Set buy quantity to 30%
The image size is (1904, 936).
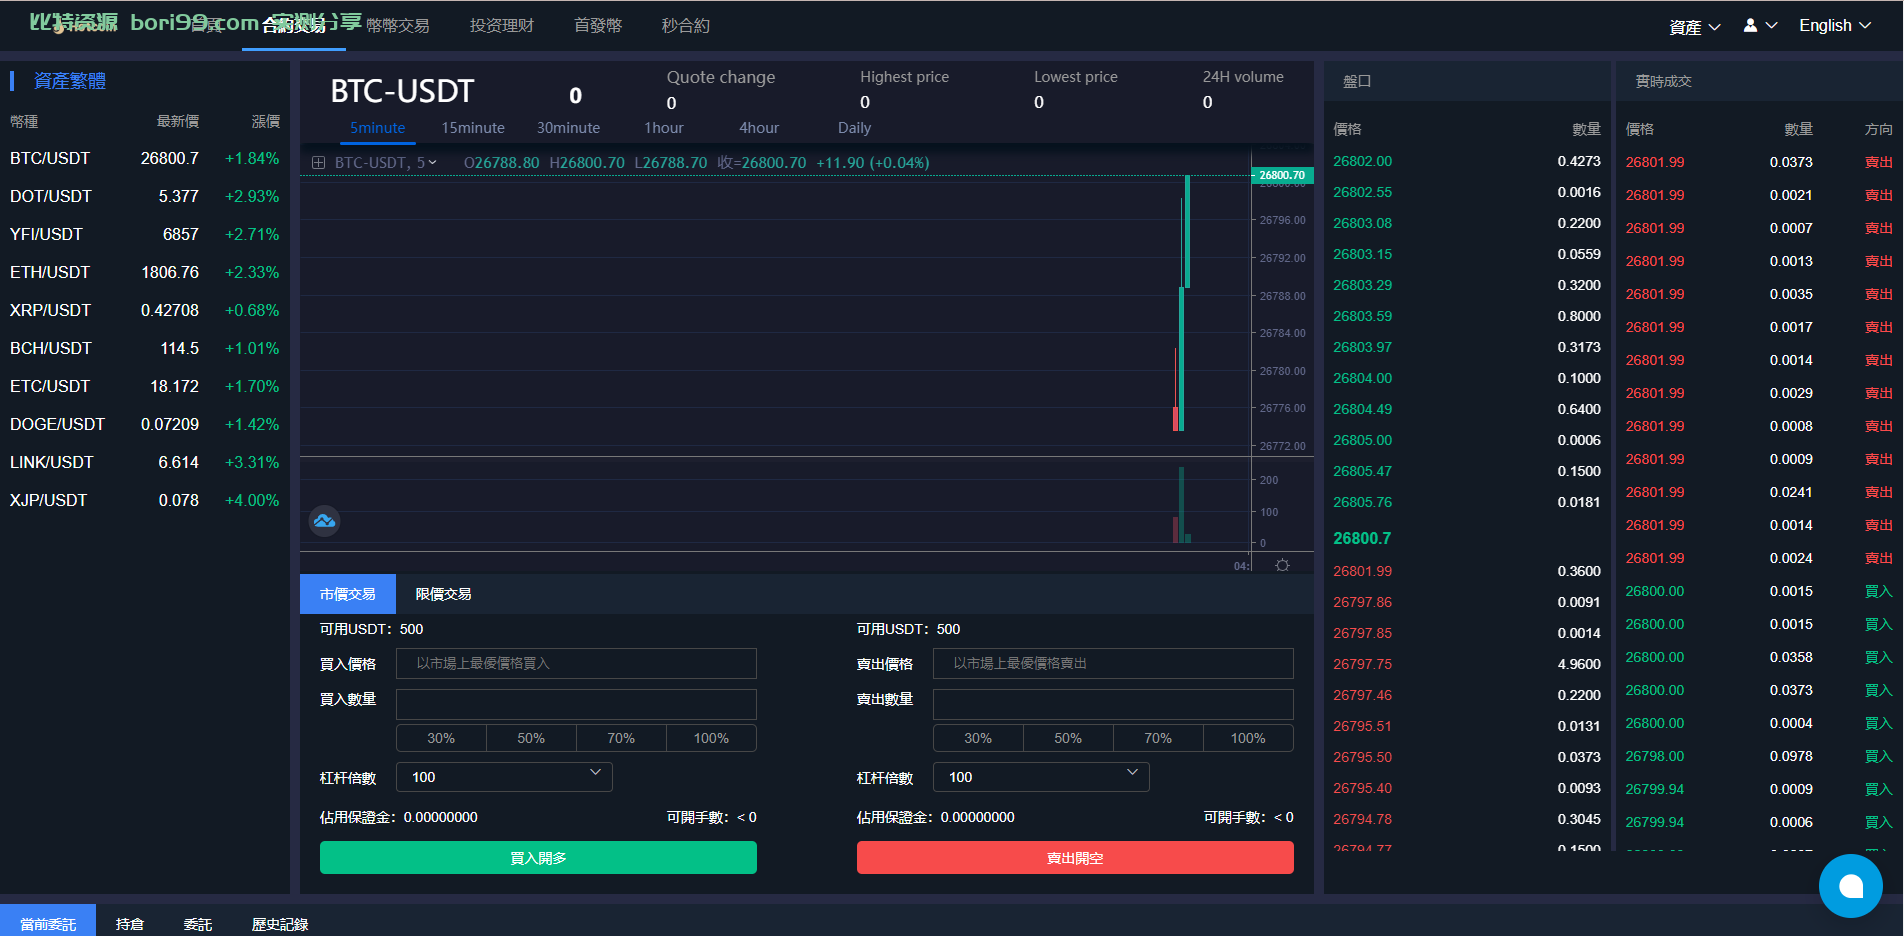441,738
